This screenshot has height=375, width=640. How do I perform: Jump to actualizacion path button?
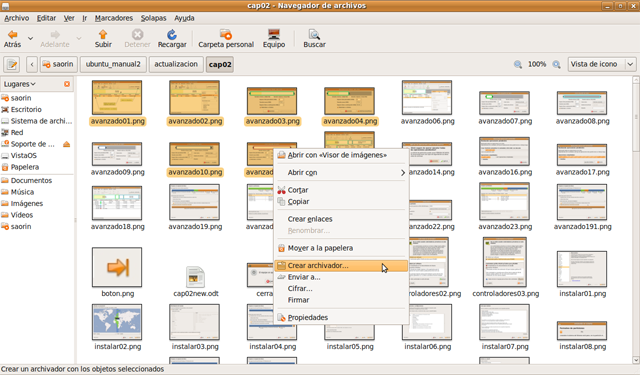[176, 64]
